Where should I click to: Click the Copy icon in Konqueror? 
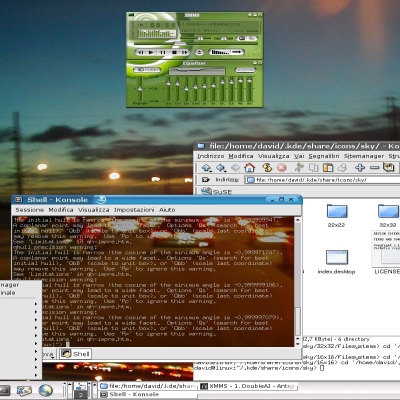(x=313, y=167)
